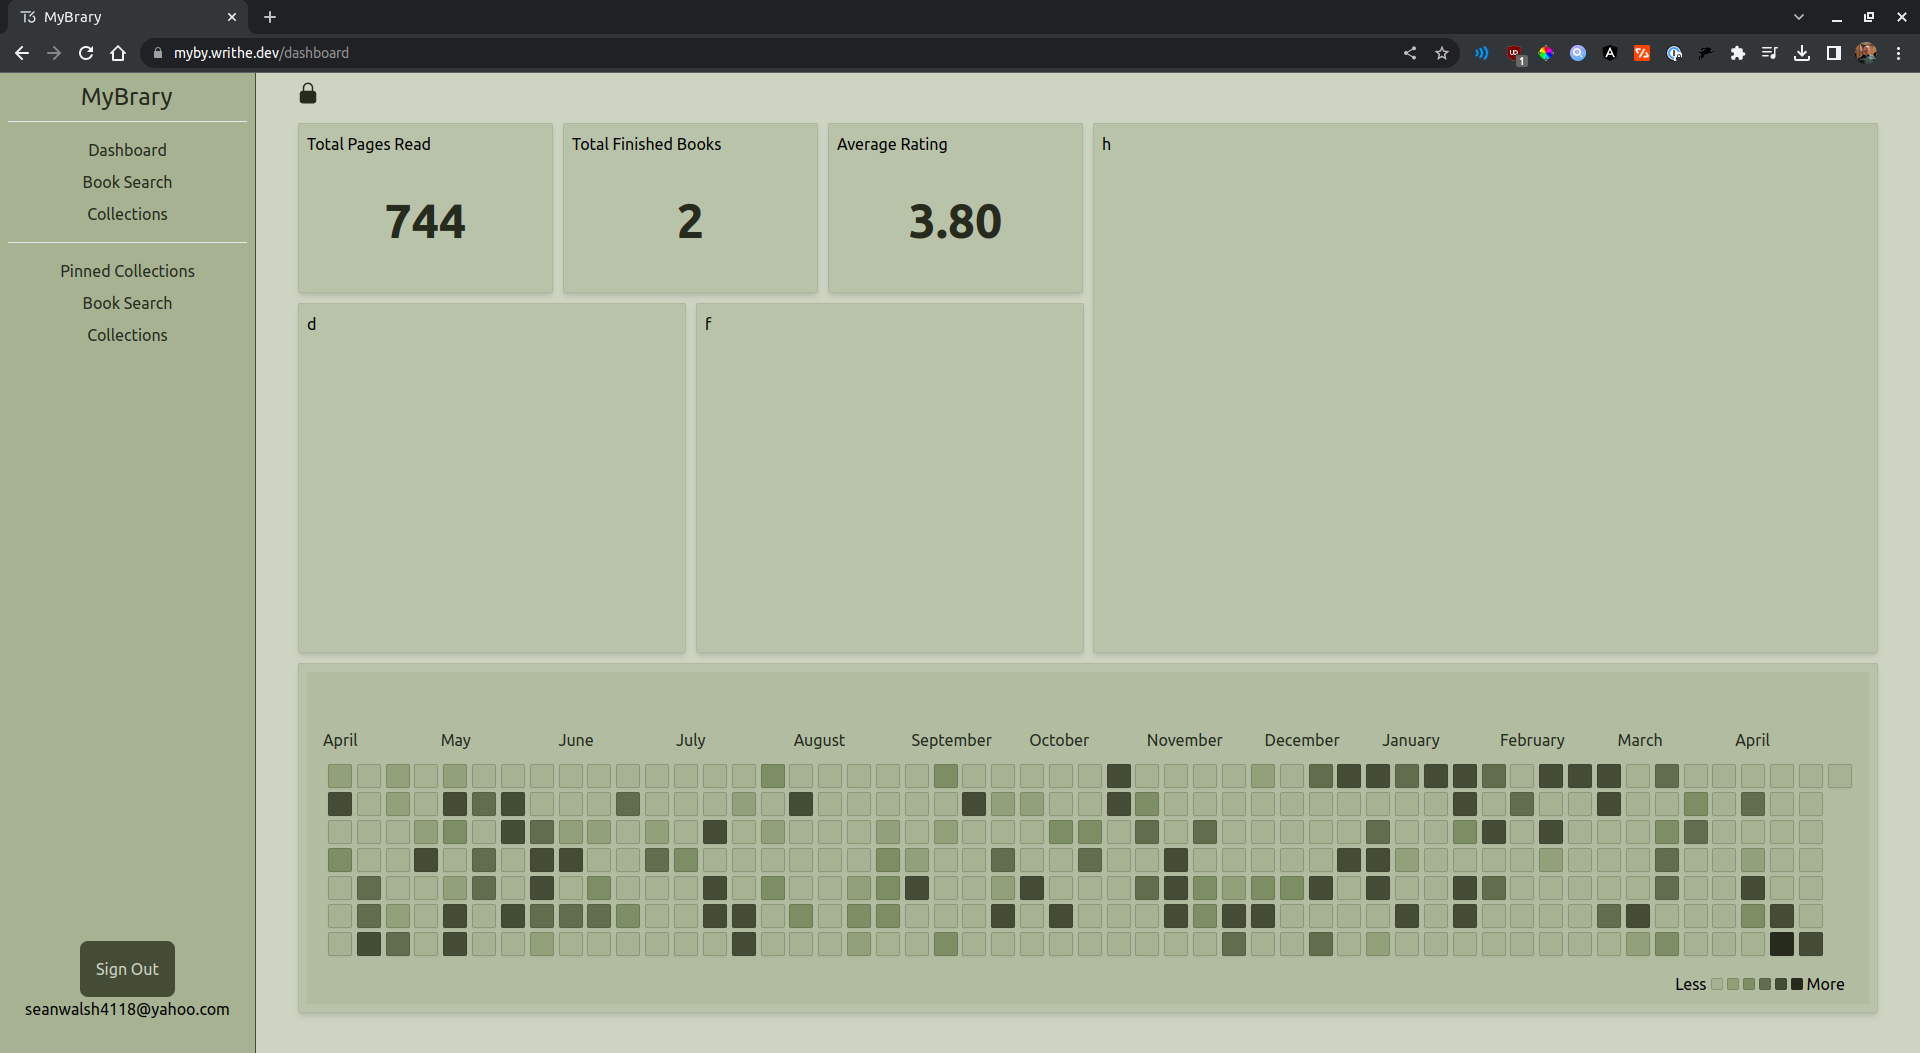This screenshot has width=1920, height=1053.
Task: Open Dashboard from the sidebar
Action: point(127,150)
